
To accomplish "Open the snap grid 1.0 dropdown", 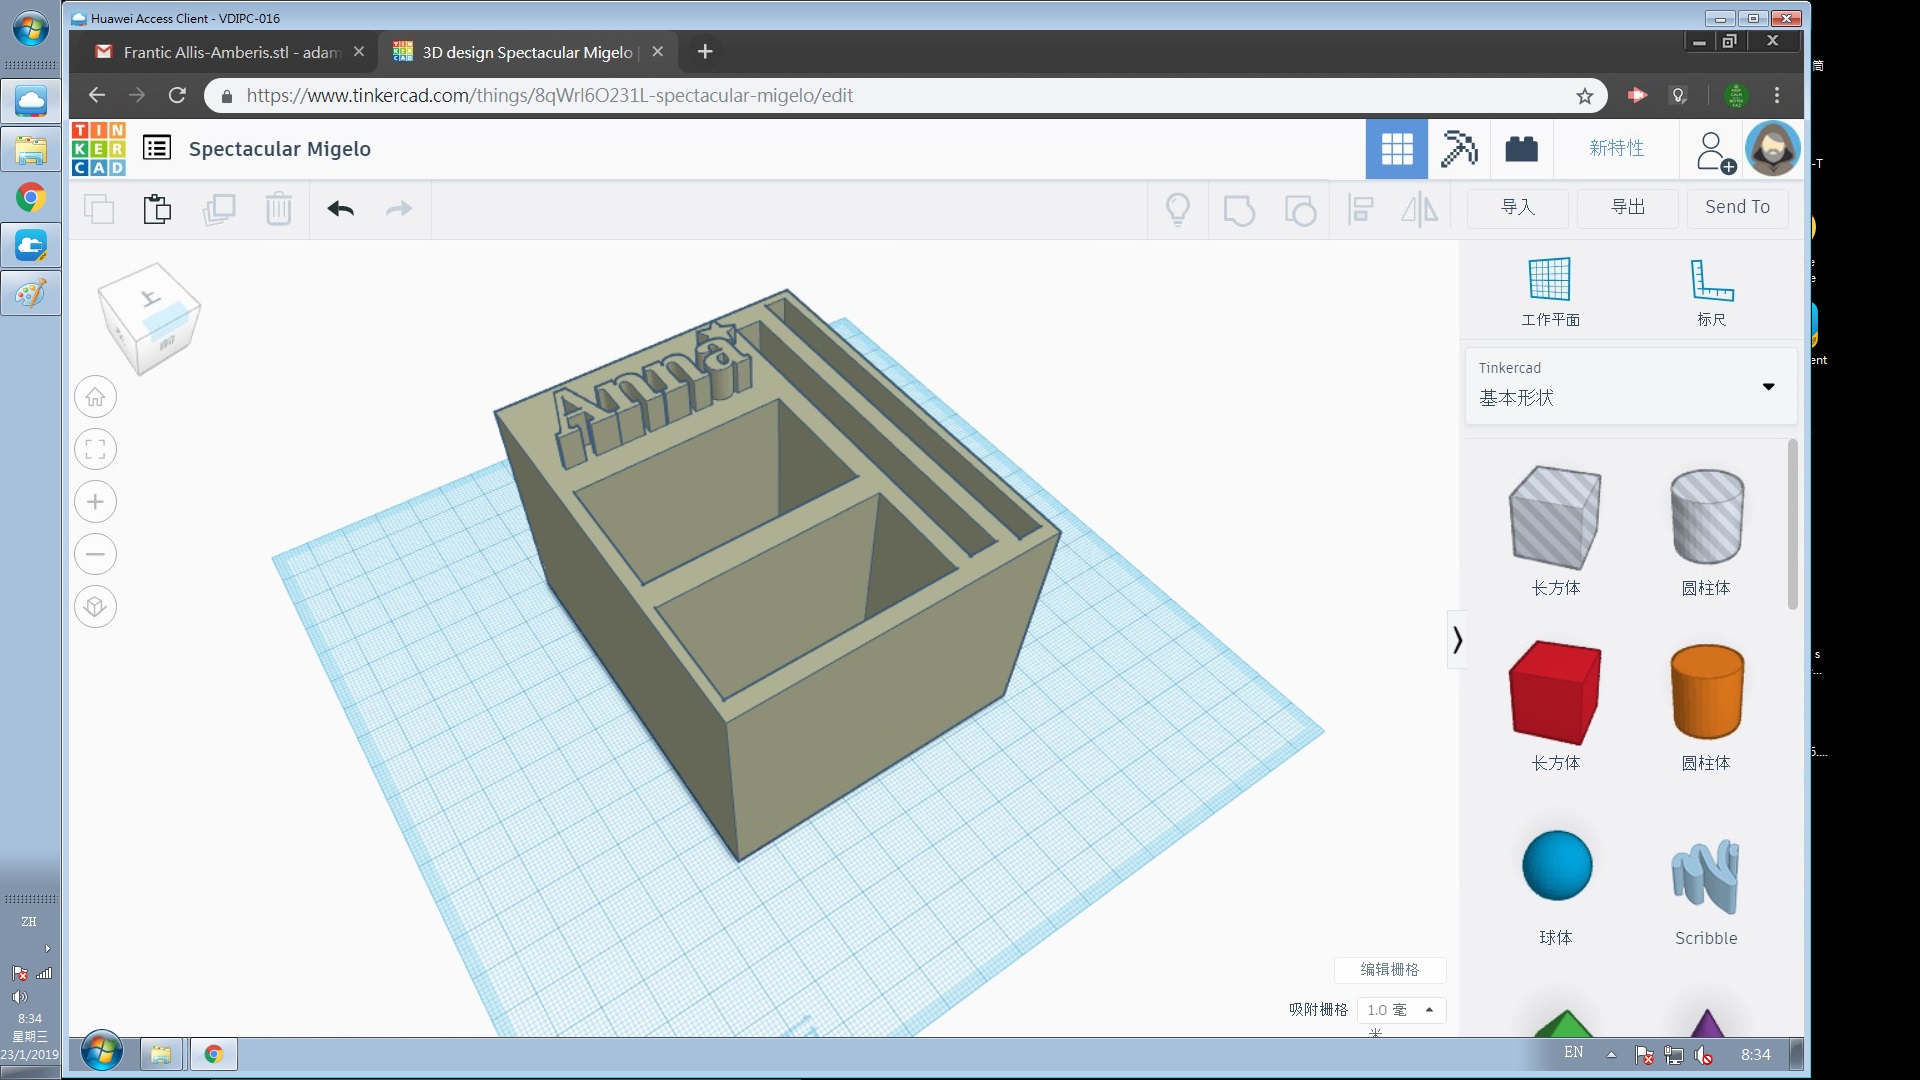I will [x=1401, y=1010].
